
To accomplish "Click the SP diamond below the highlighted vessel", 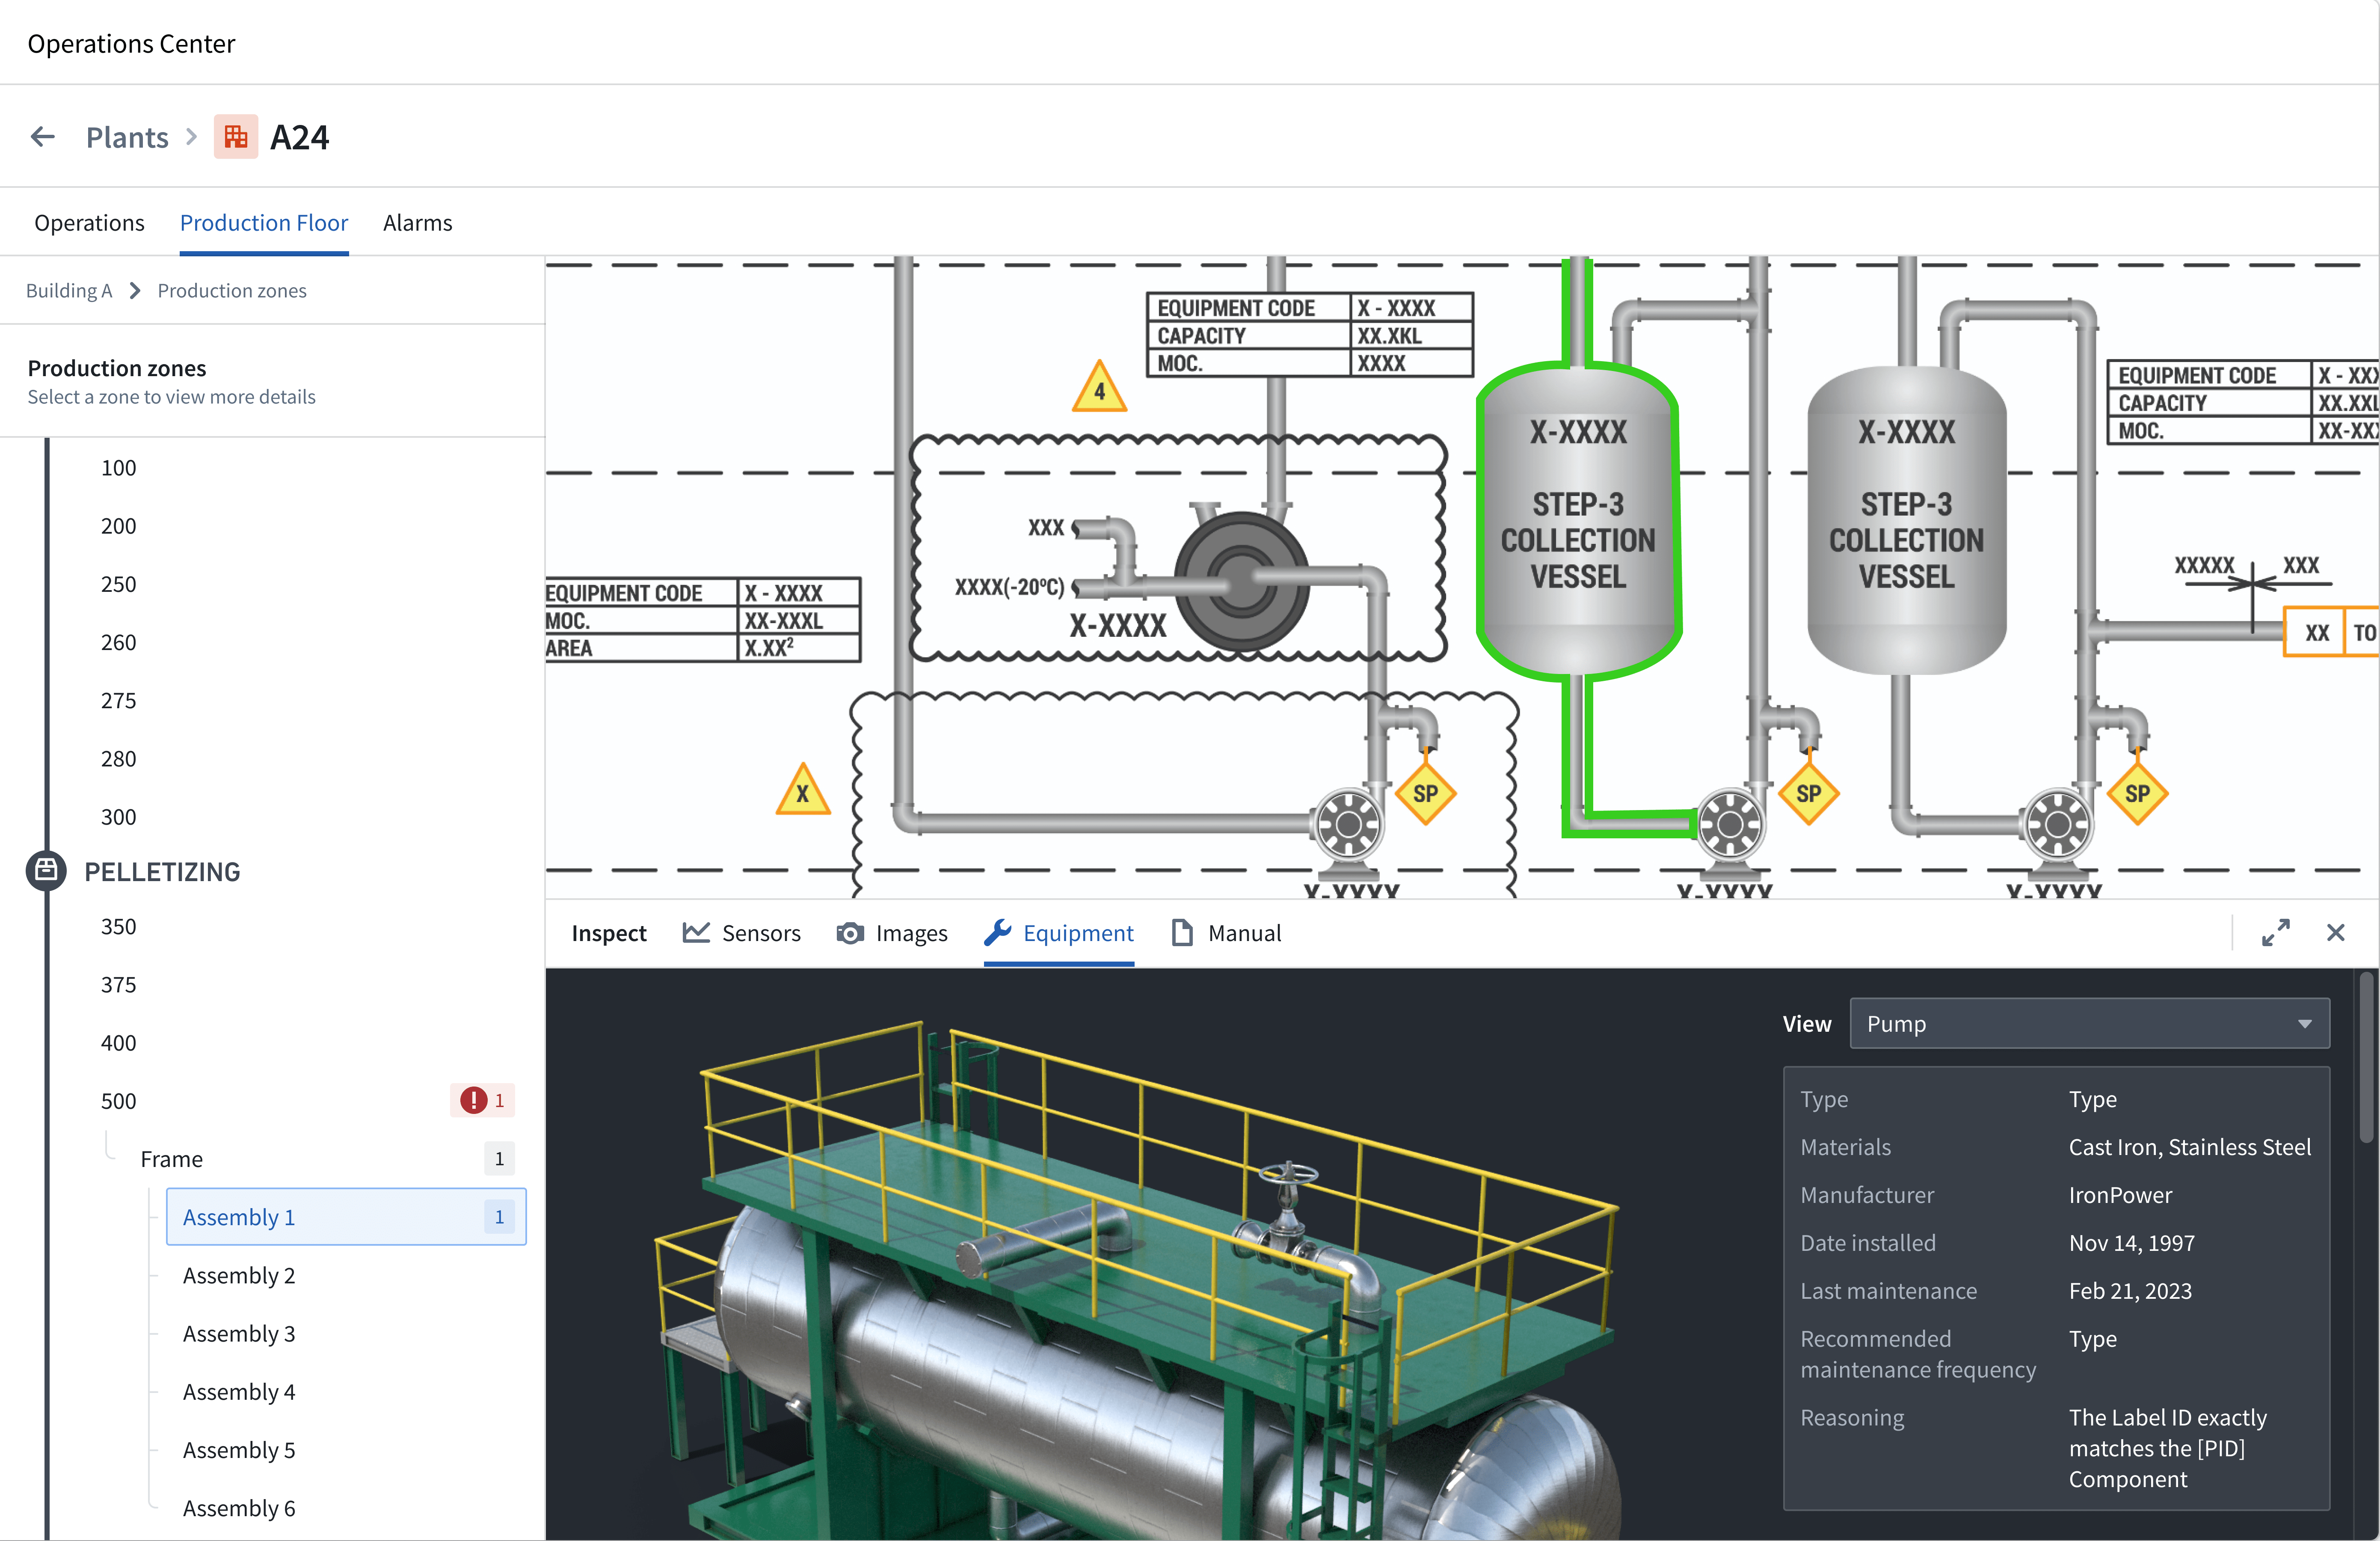I will (1808, 794).
